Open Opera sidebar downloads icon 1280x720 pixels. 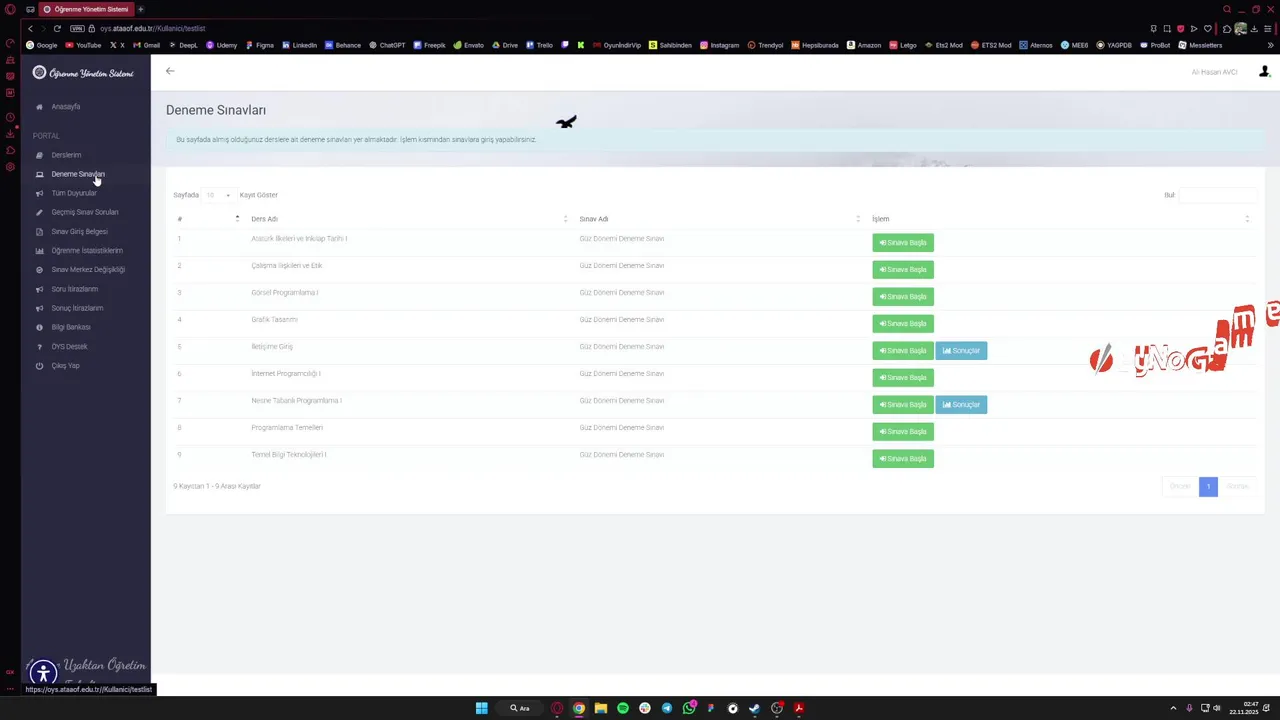tap(10, 134)
